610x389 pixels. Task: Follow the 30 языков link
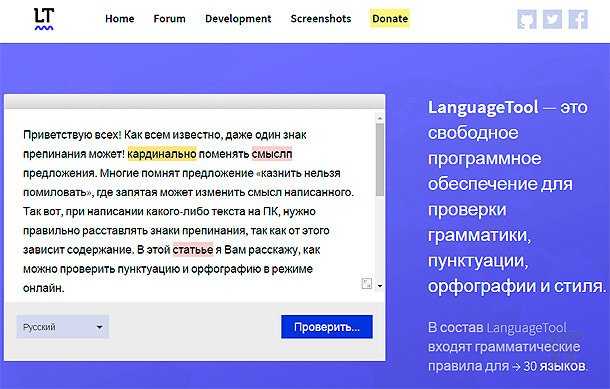point(554,366)
